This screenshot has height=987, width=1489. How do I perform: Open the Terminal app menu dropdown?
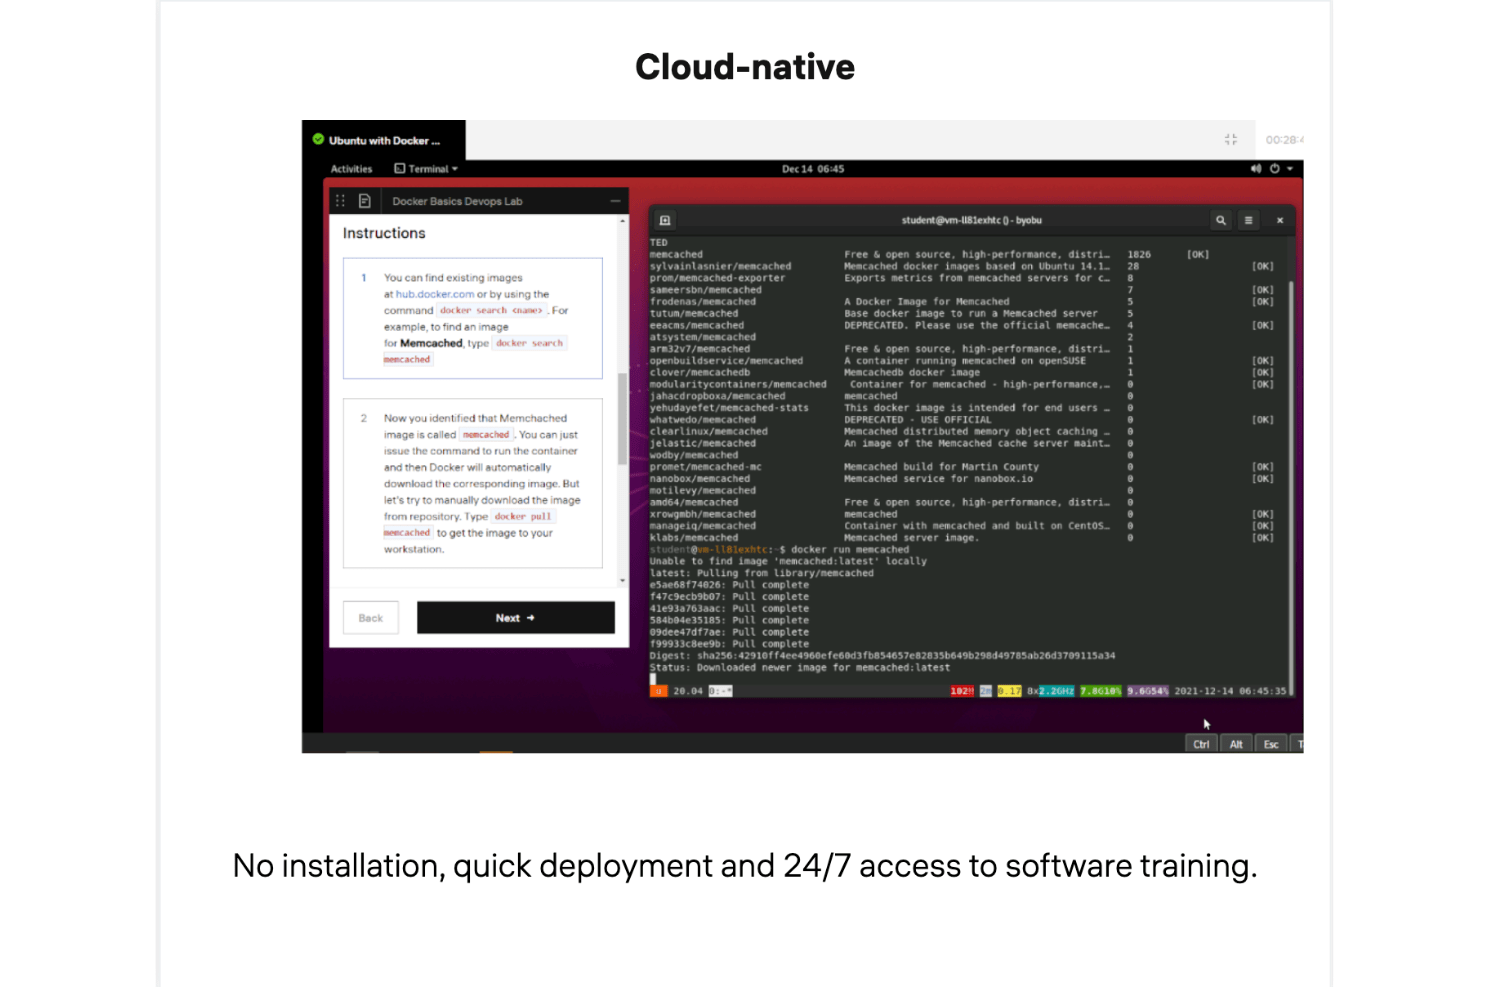[x=427, y=169]
